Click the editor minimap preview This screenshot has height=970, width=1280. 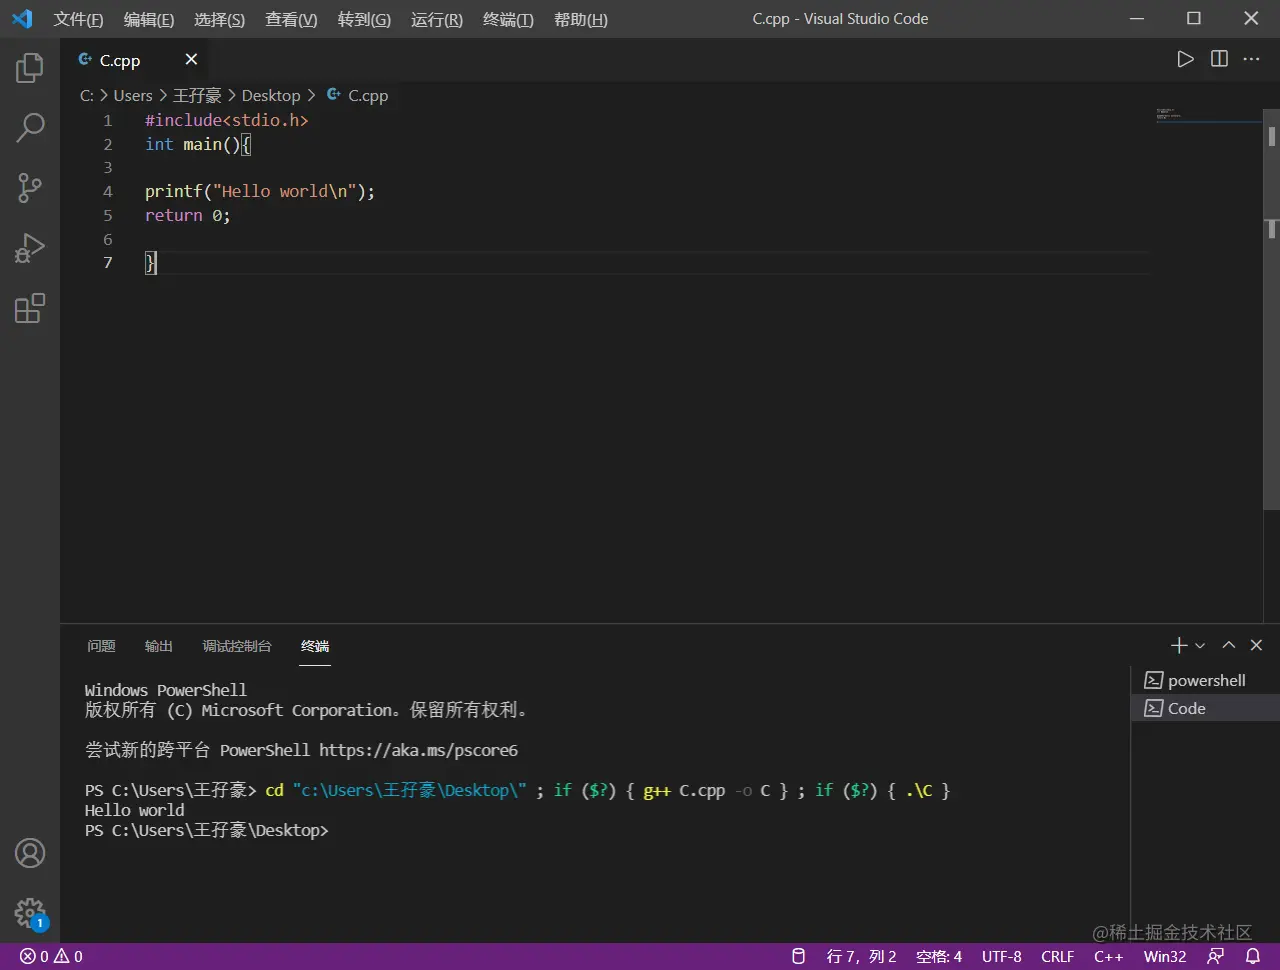(x=1207, y=115)
